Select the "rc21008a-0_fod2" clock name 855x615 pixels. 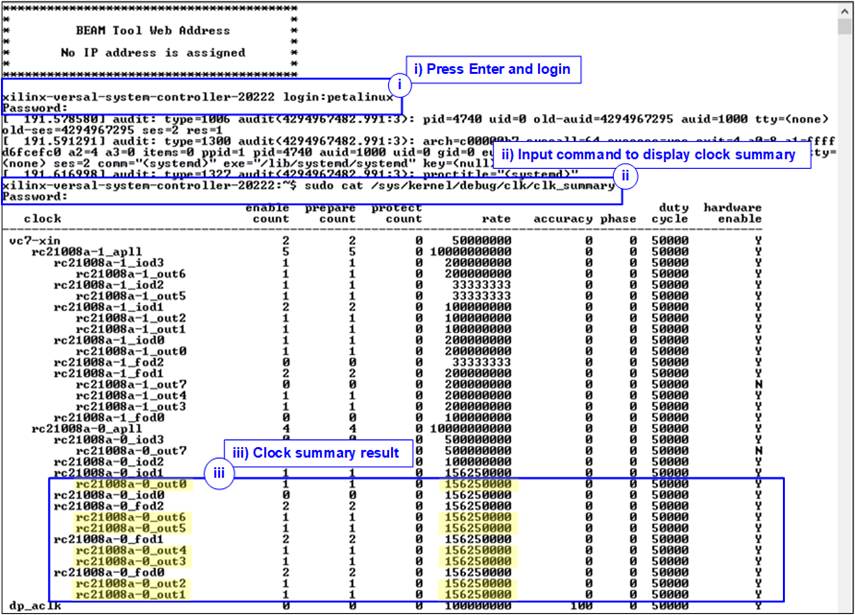click(x=109, y=506)
